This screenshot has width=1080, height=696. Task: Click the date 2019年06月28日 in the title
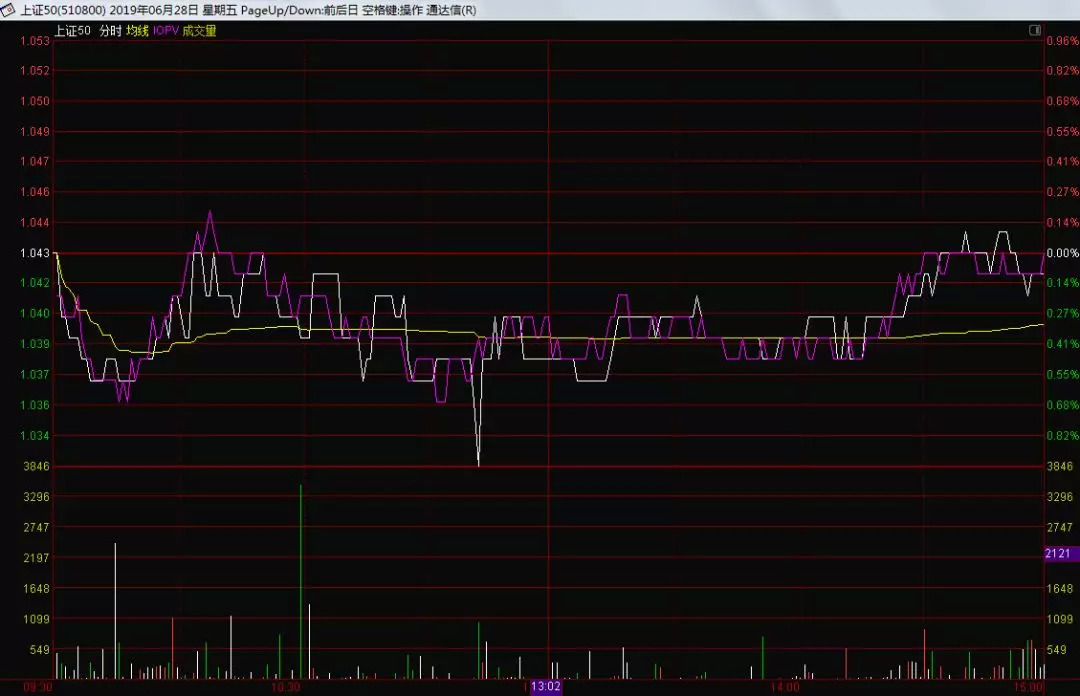coord(154,10)
